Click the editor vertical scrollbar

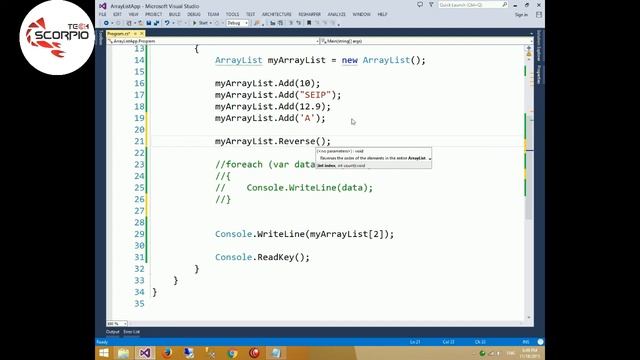pos(529,182)
